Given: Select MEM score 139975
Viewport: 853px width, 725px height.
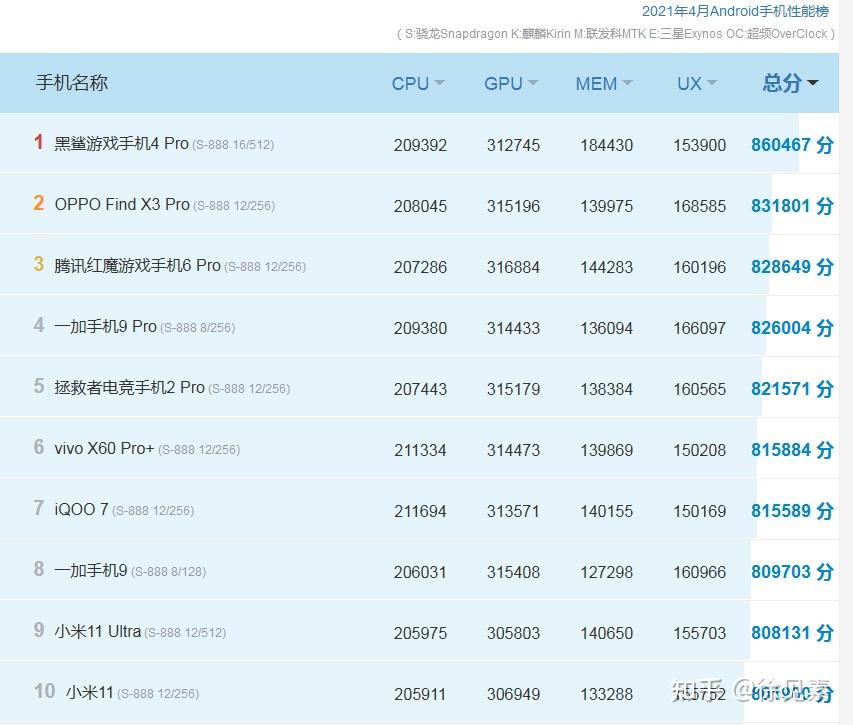Looking at the screenshot, I should (x=607, y=206).
